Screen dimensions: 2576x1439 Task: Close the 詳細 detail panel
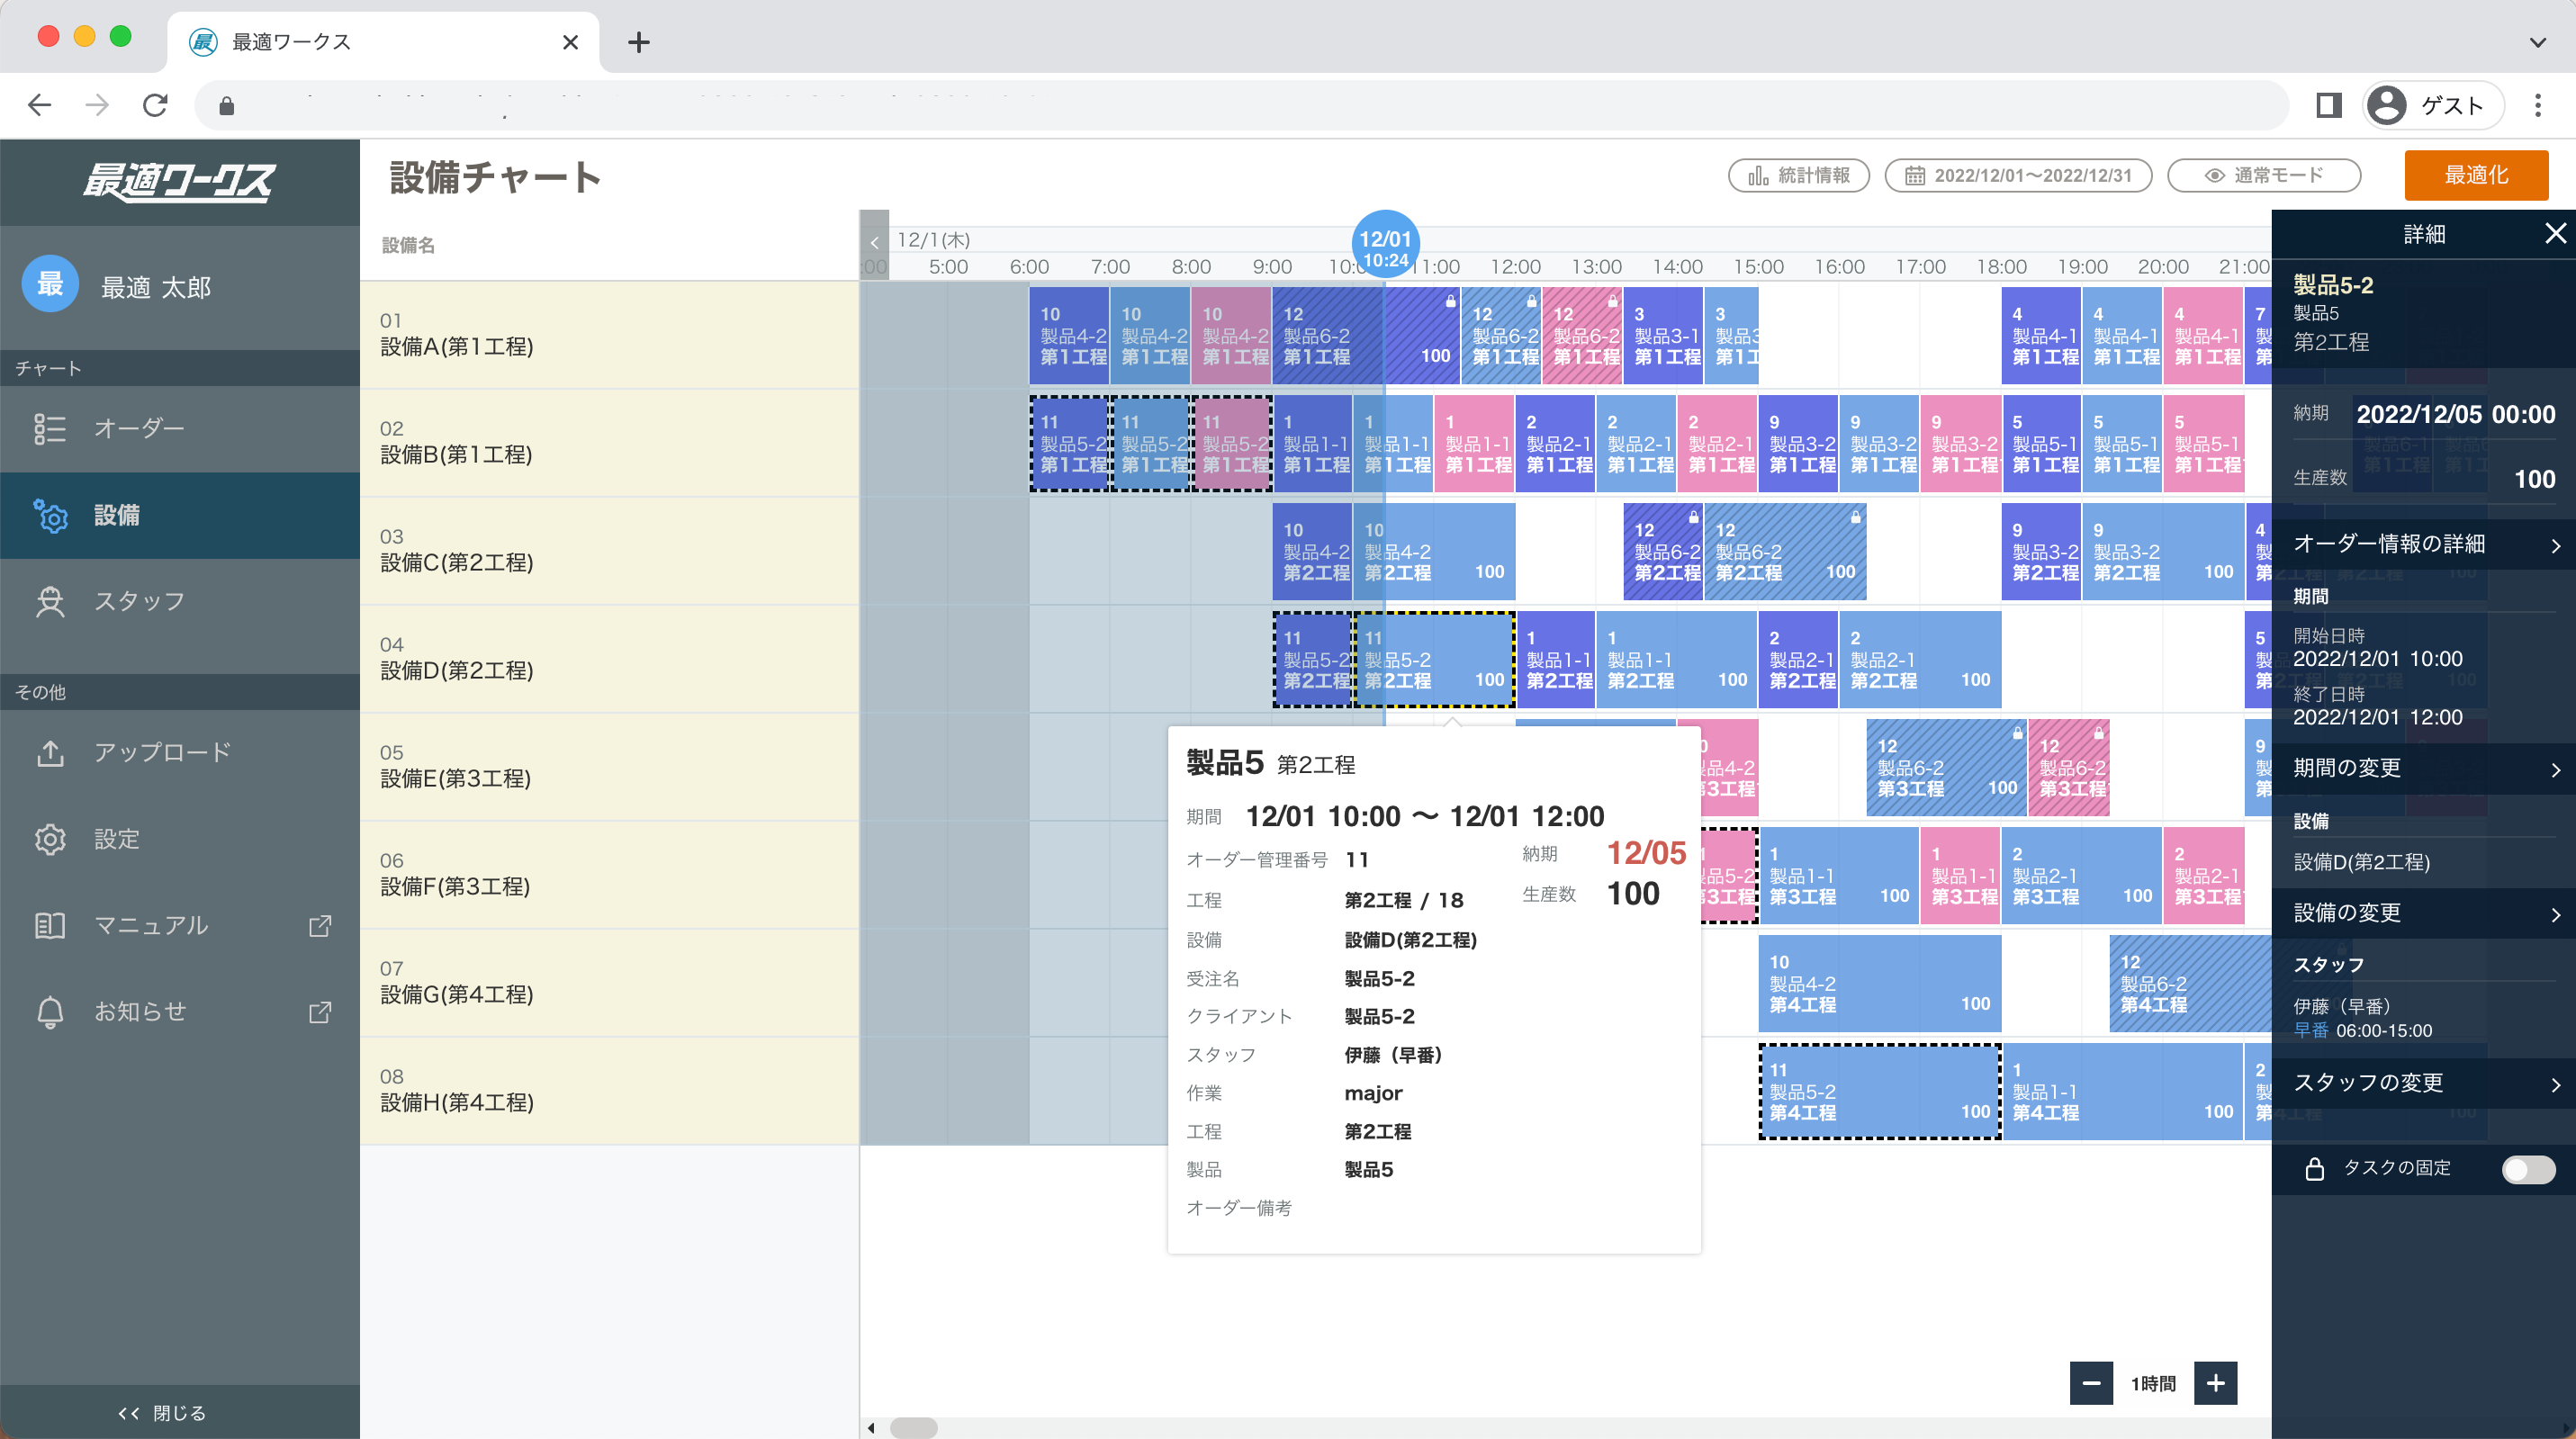(x=2554, y=234)
